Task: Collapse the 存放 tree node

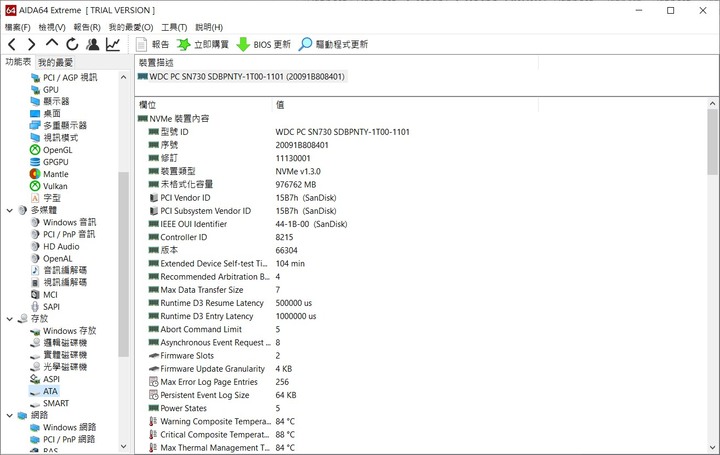Action: (10, 319)
